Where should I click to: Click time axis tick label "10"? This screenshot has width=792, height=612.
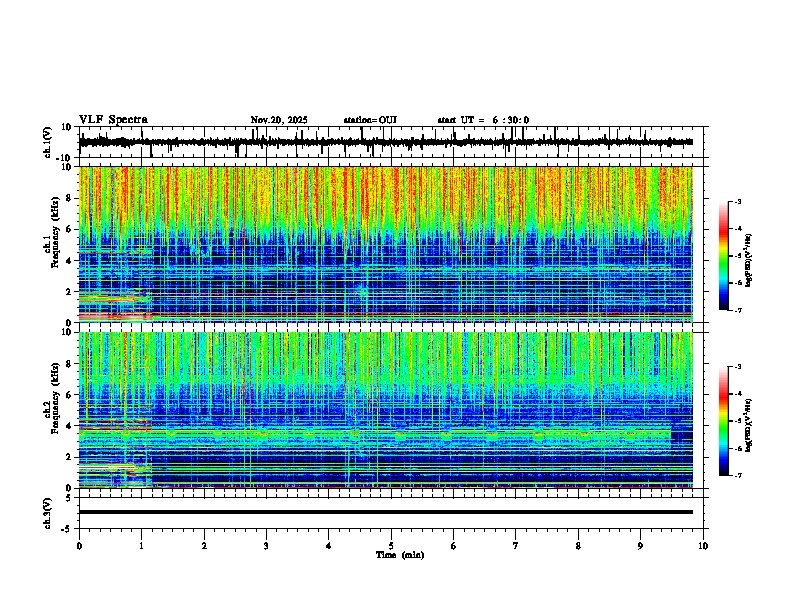coord(703,546)
